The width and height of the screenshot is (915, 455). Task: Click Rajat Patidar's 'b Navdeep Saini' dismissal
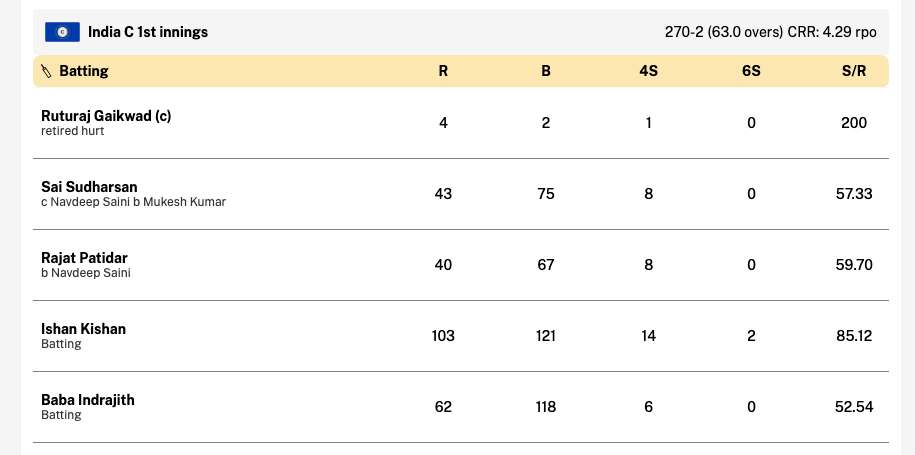tap(86, 273)
